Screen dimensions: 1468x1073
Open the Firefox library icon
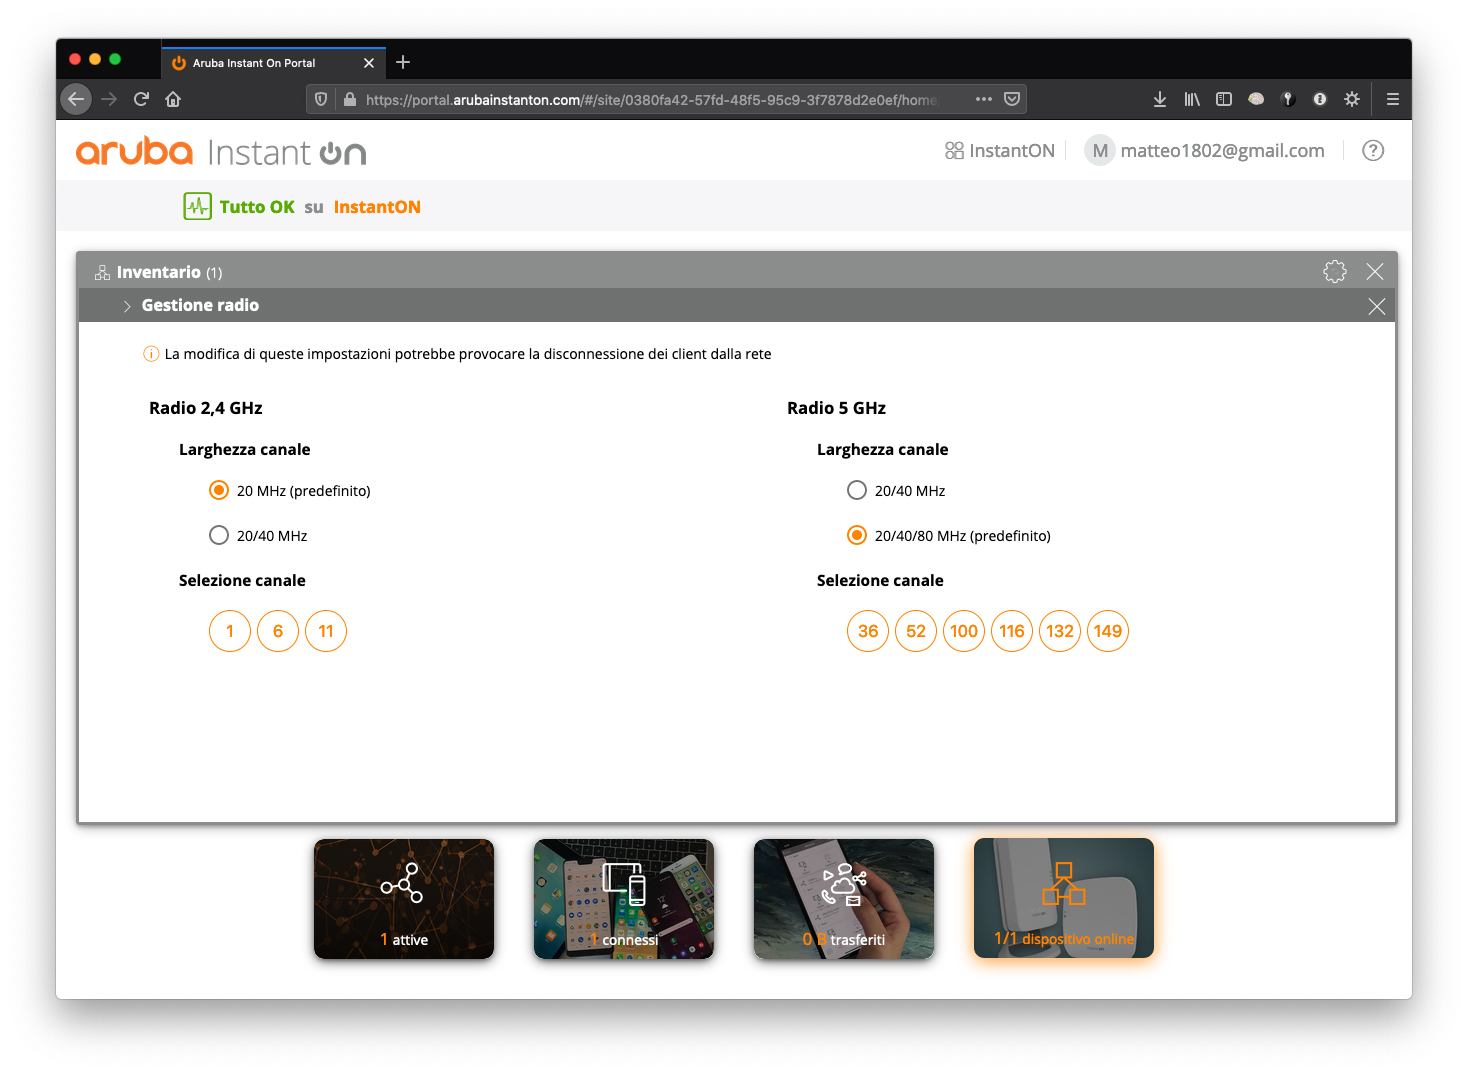[x=1192, y=99]
